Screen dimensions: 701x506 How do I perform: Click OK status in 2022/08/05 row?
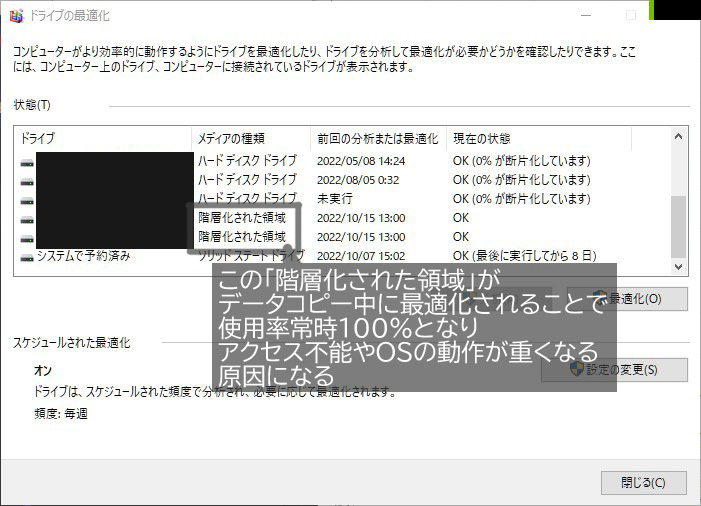pyautogui.click(x=521, y=180)
